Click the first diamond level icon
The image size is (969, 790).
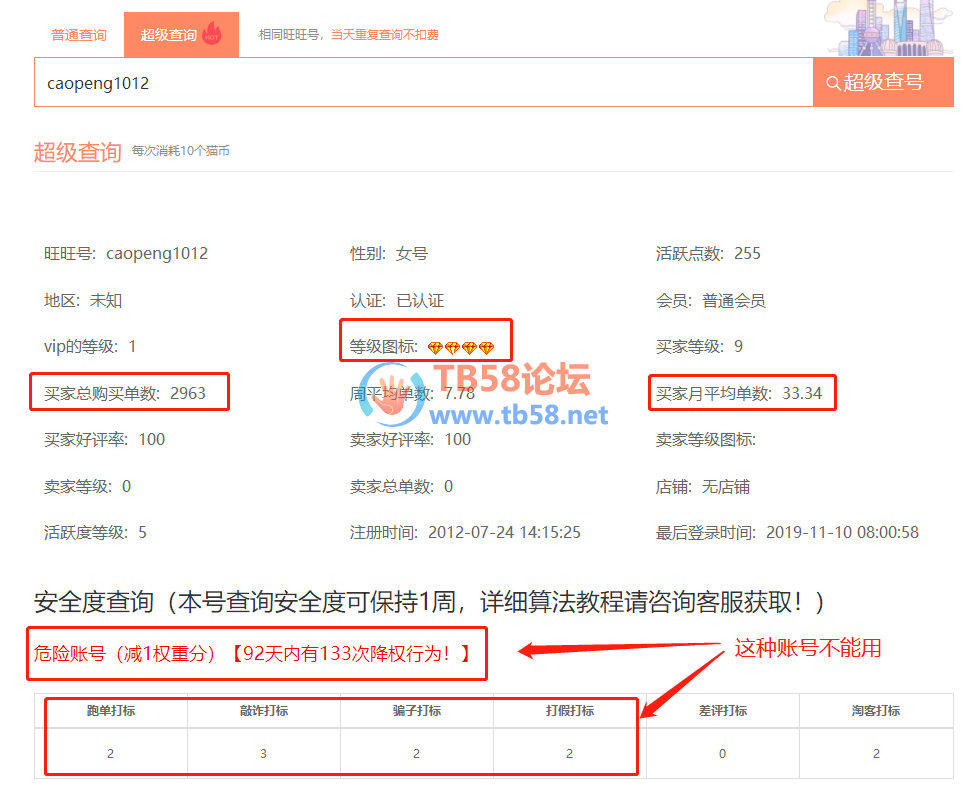(x=435, y=348)
